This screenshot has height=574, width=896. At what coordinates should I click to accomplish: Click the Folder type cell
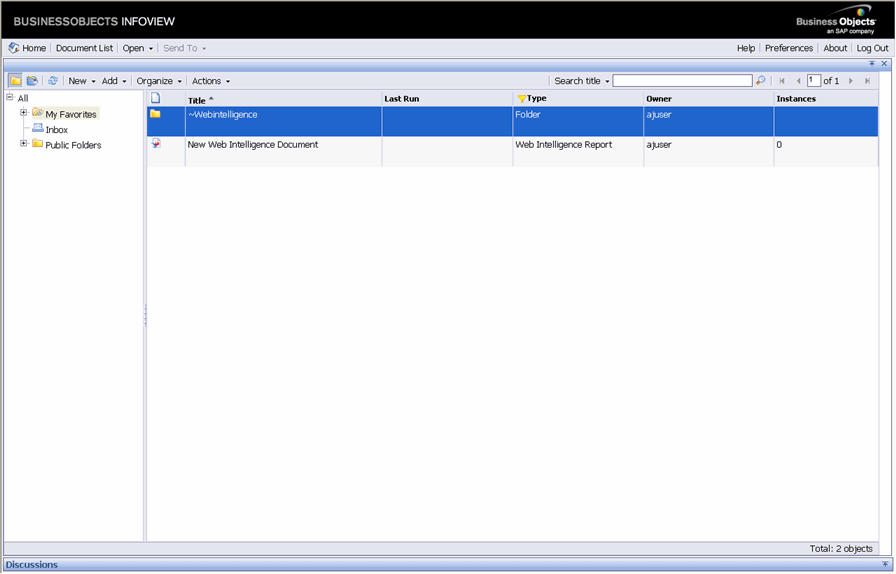click(527, 114)
